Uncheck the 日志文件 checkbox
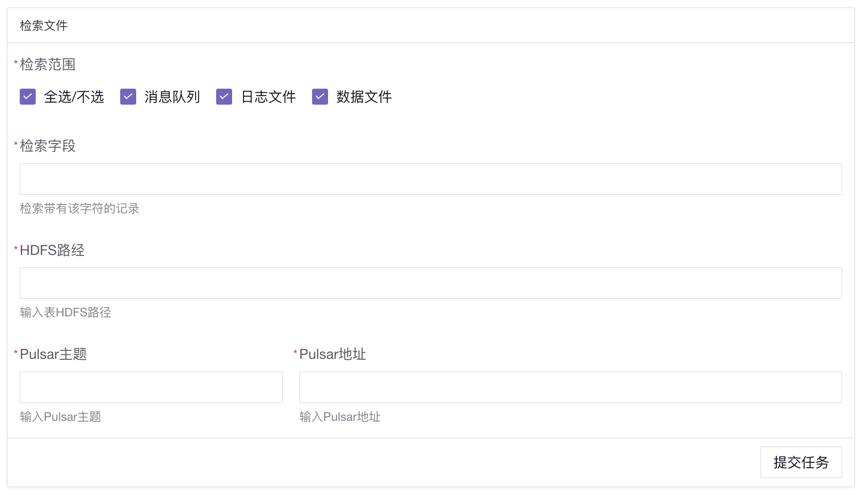This screenshot has width=865, height=495. click(224, 97)
